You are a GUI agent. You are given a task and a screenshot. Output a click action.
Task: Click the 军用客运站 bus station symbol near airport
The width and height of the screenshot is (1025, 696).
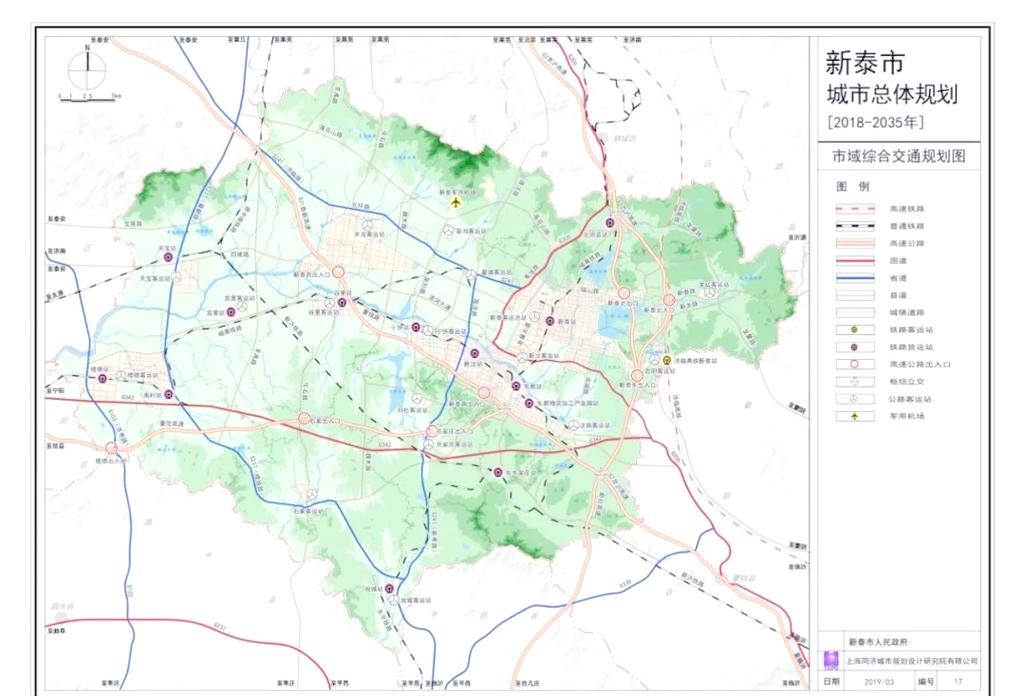click(448, 231)
